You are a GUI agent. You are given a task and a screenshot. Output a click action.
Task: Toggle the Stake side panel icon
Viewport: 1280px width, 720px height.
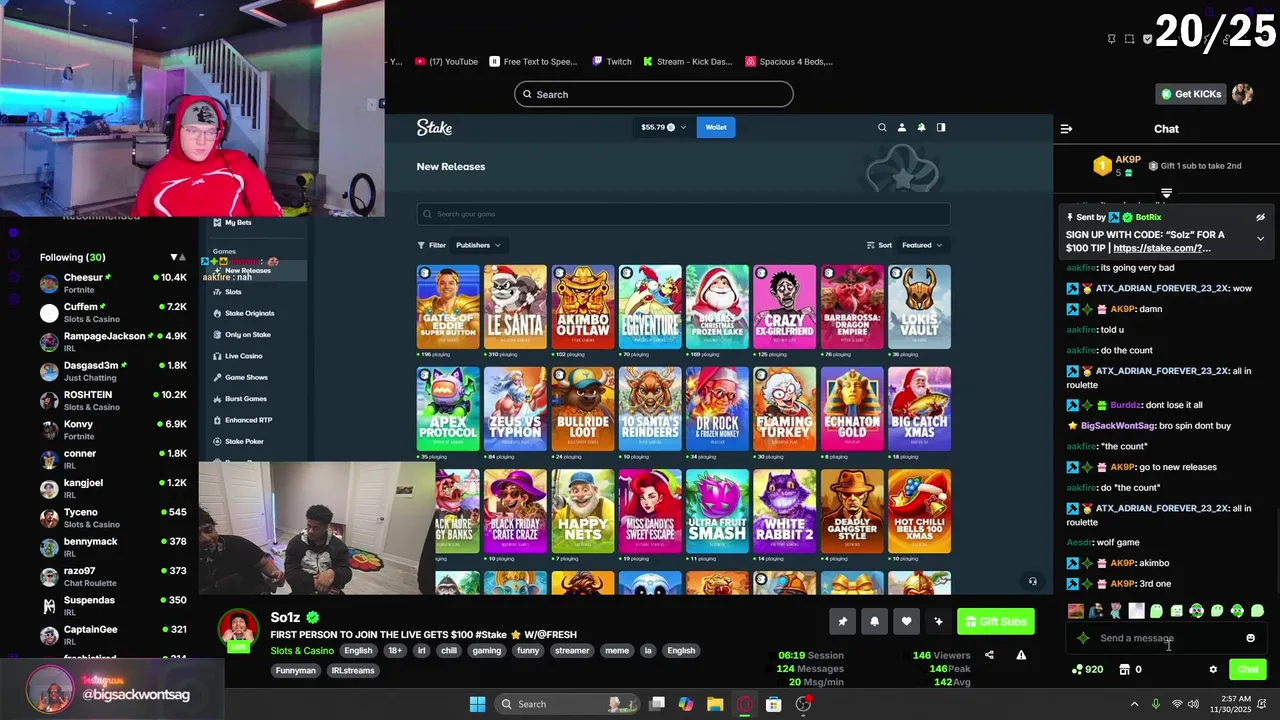[940, 127]
